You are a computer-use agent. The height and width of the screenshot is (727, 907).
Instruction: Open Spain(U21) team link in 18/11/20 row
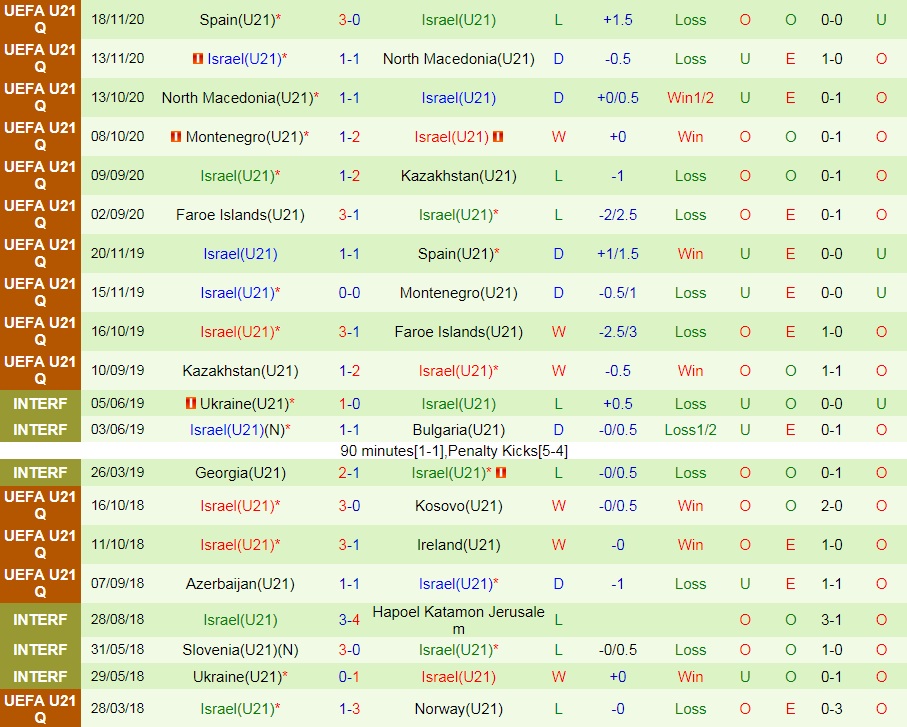[x=237, y=20]
